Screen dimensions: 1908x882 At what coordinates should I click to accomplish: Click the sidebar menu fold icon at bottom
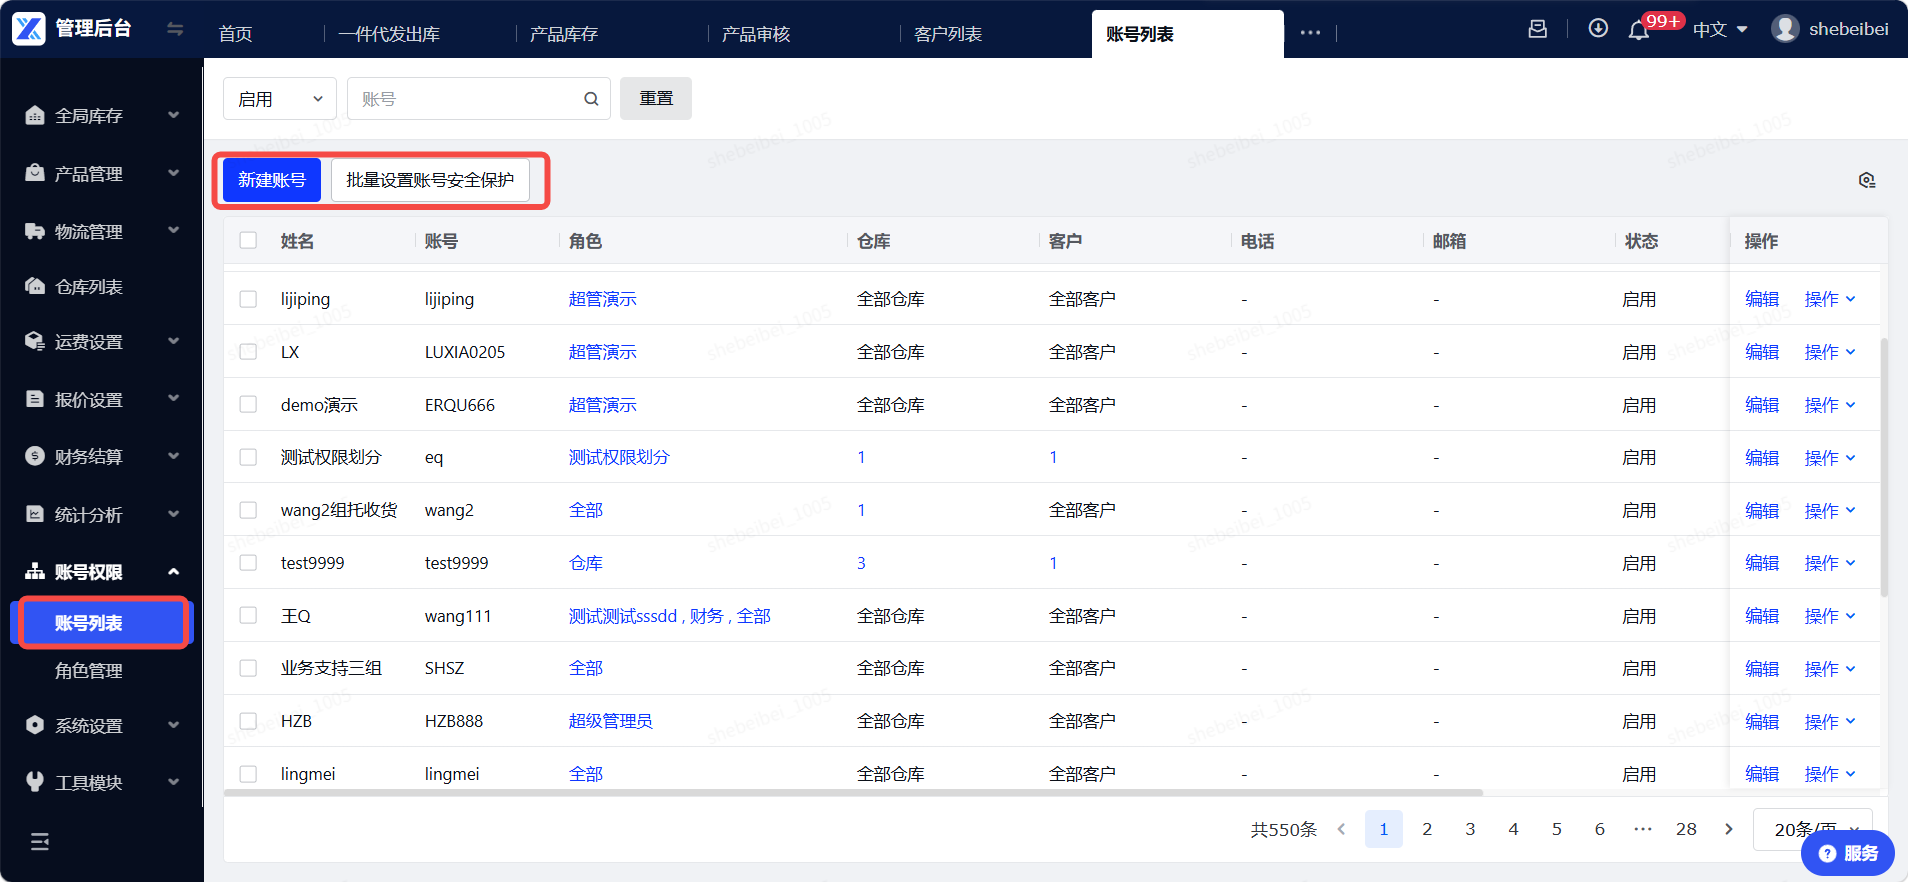(40, 842)
